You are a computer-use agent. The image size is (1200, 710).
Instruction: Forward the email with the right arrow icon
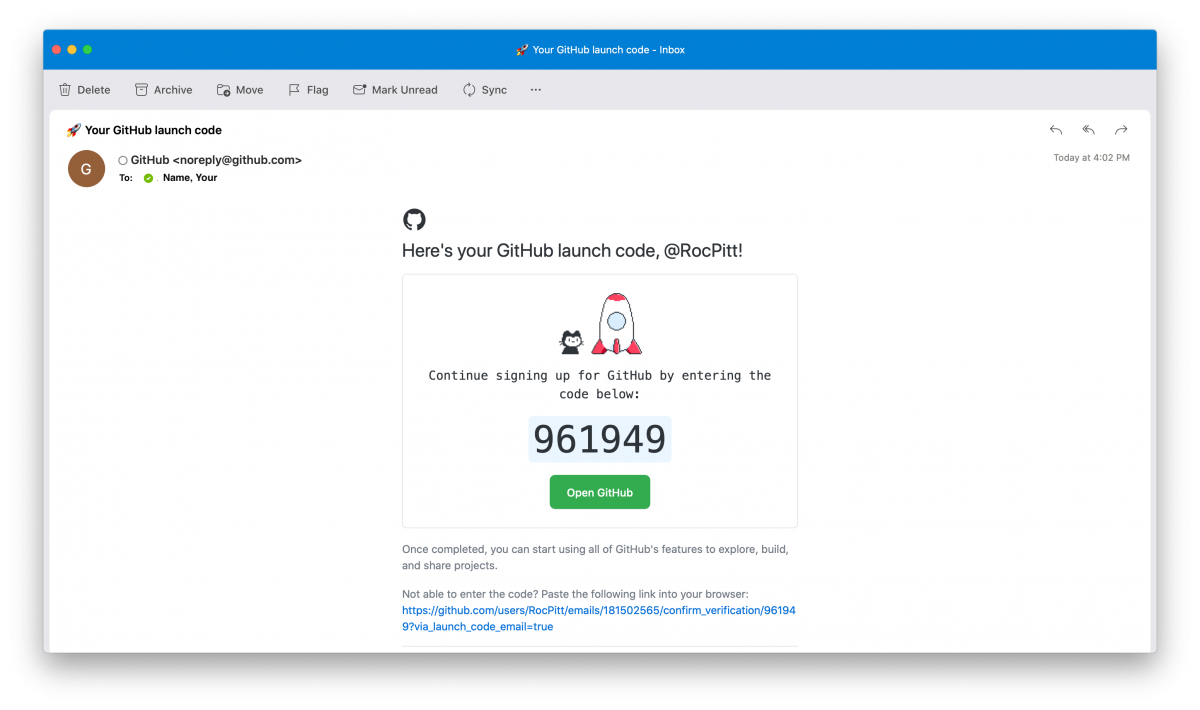(x=1121, y=130)
